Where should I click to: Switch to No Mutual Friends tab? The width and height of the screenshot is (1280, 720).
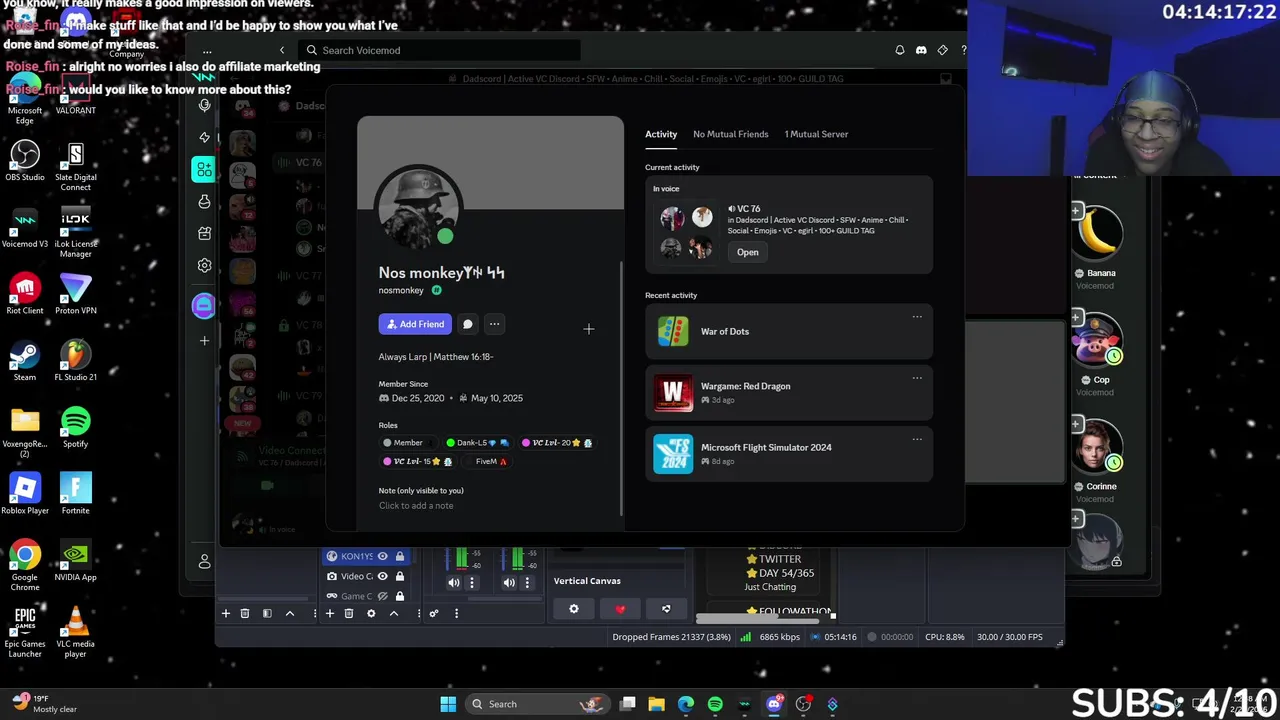pyautogui.click(x=731, y=134)
